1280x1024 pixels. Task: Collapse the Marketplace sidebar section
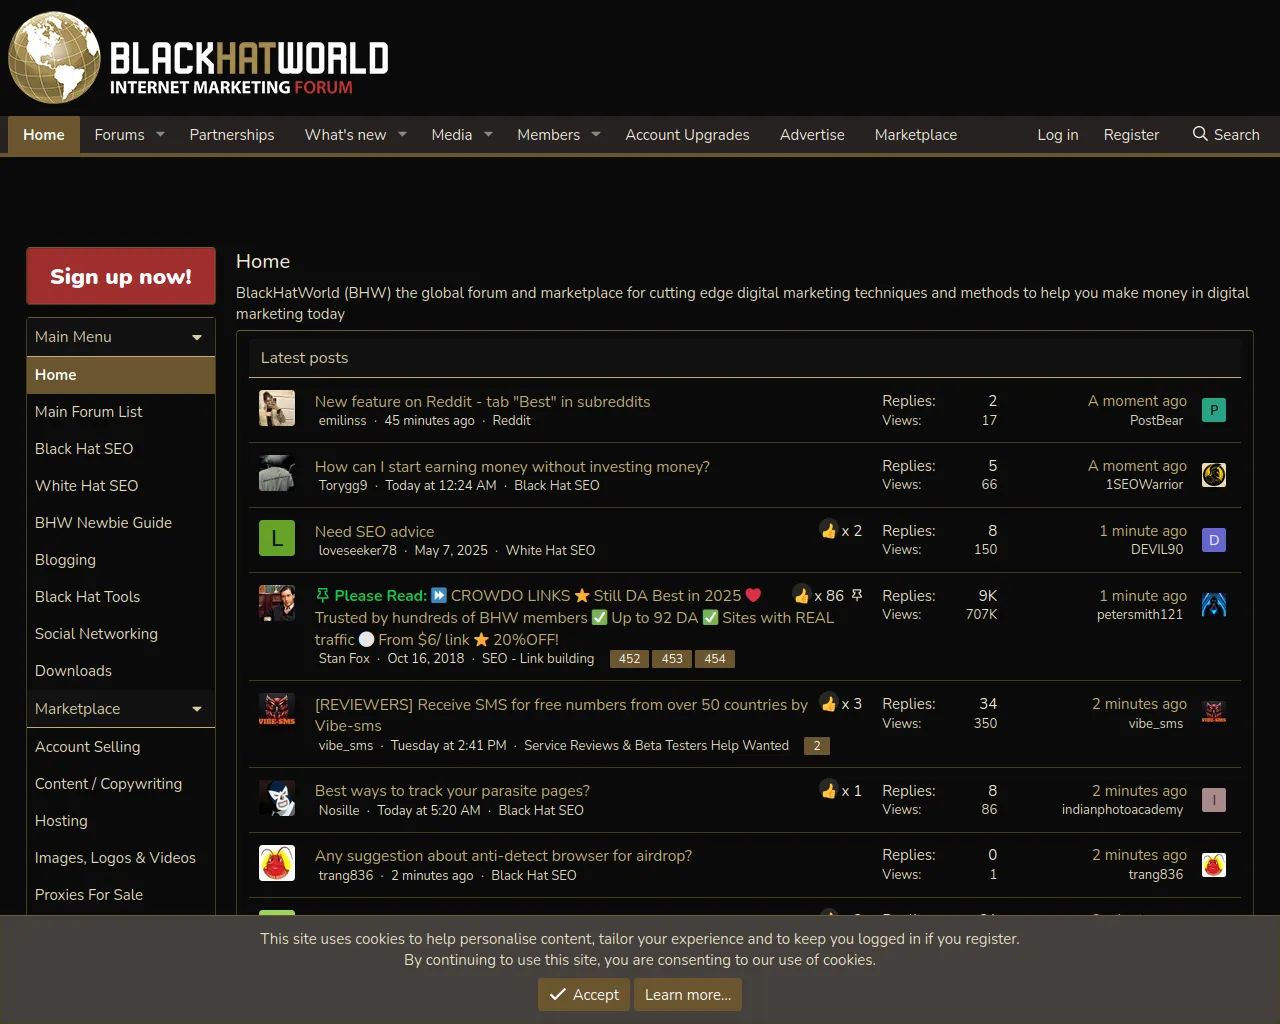[x=197, y=709]
